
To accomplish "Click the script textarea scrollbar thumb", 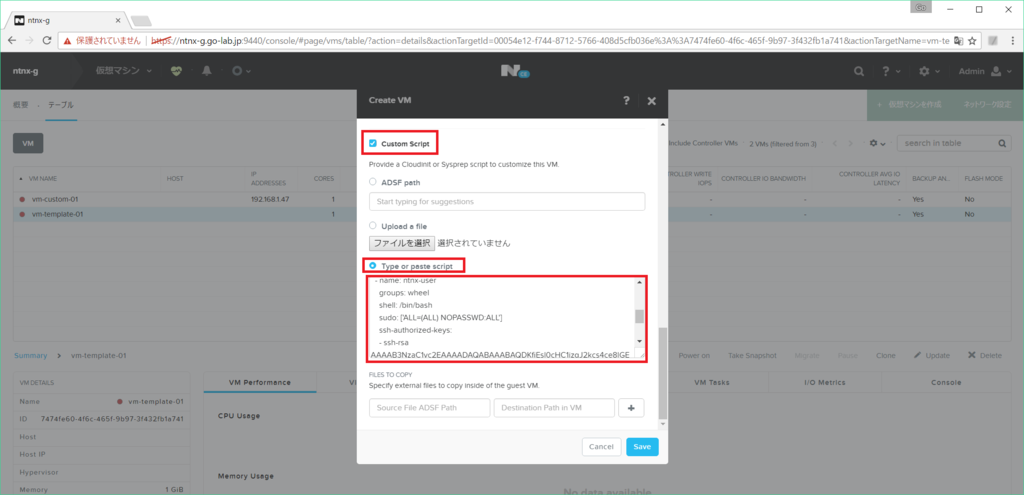I will [639, 316].
